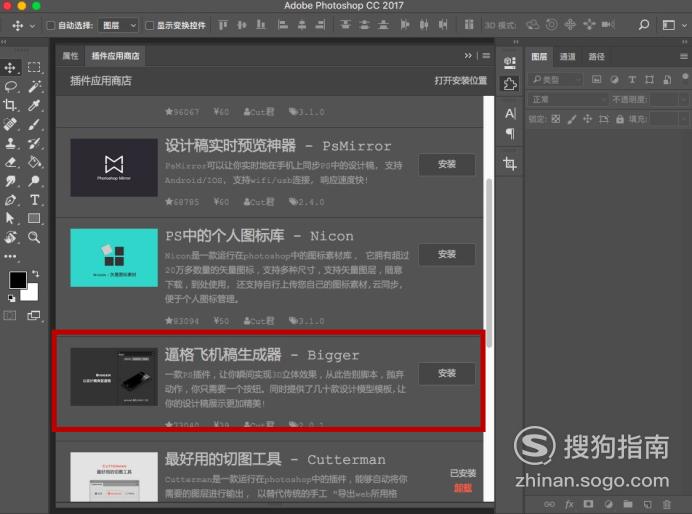The height and width of the screenshot is (514, 692).
Task: Click the white background color swatch
Action: point(31,294)
